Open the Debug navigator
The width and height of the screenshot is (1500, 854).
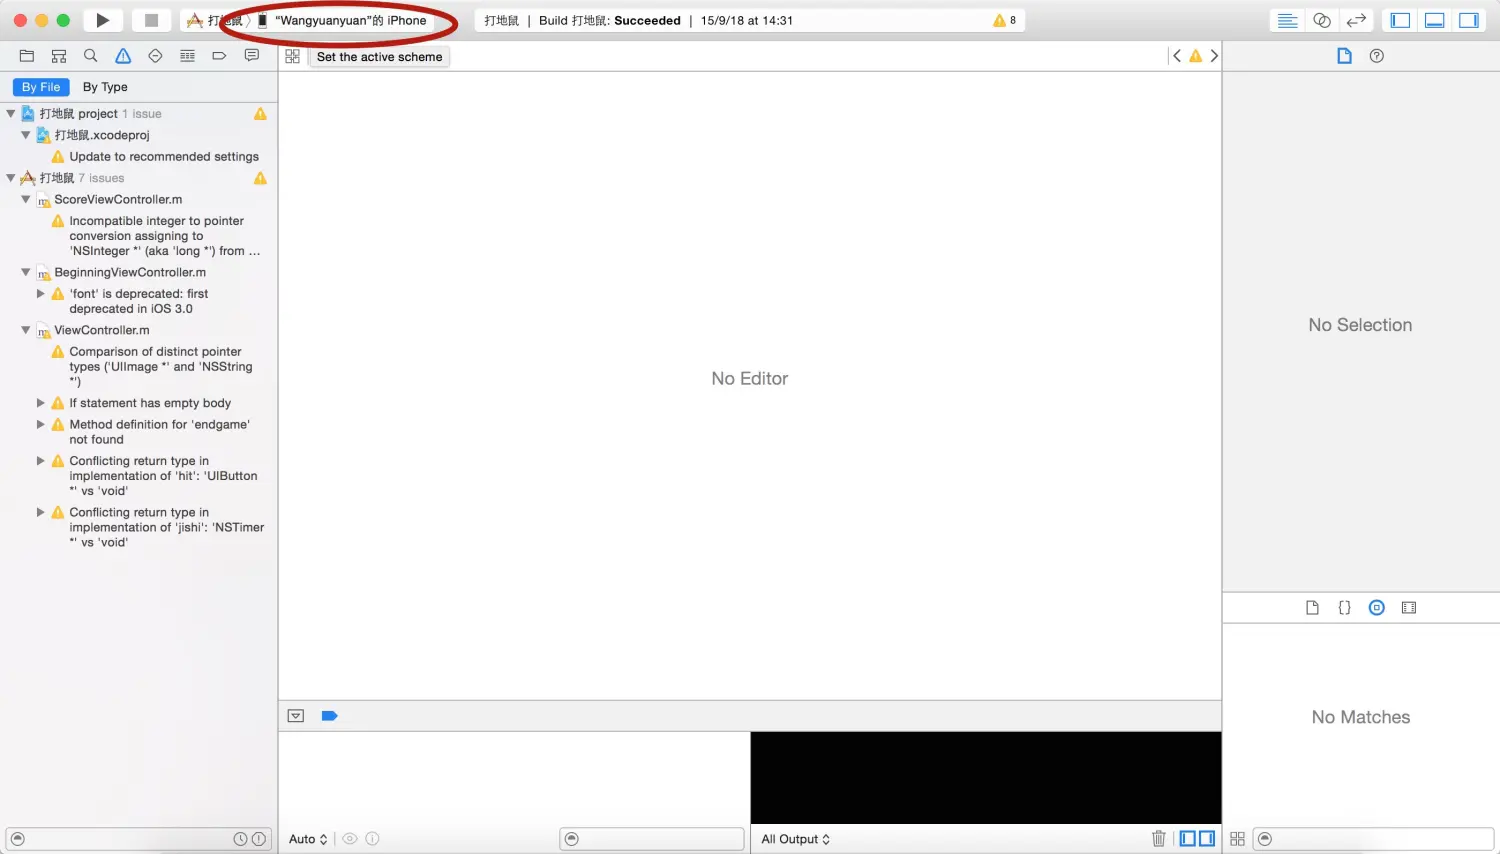187,56
